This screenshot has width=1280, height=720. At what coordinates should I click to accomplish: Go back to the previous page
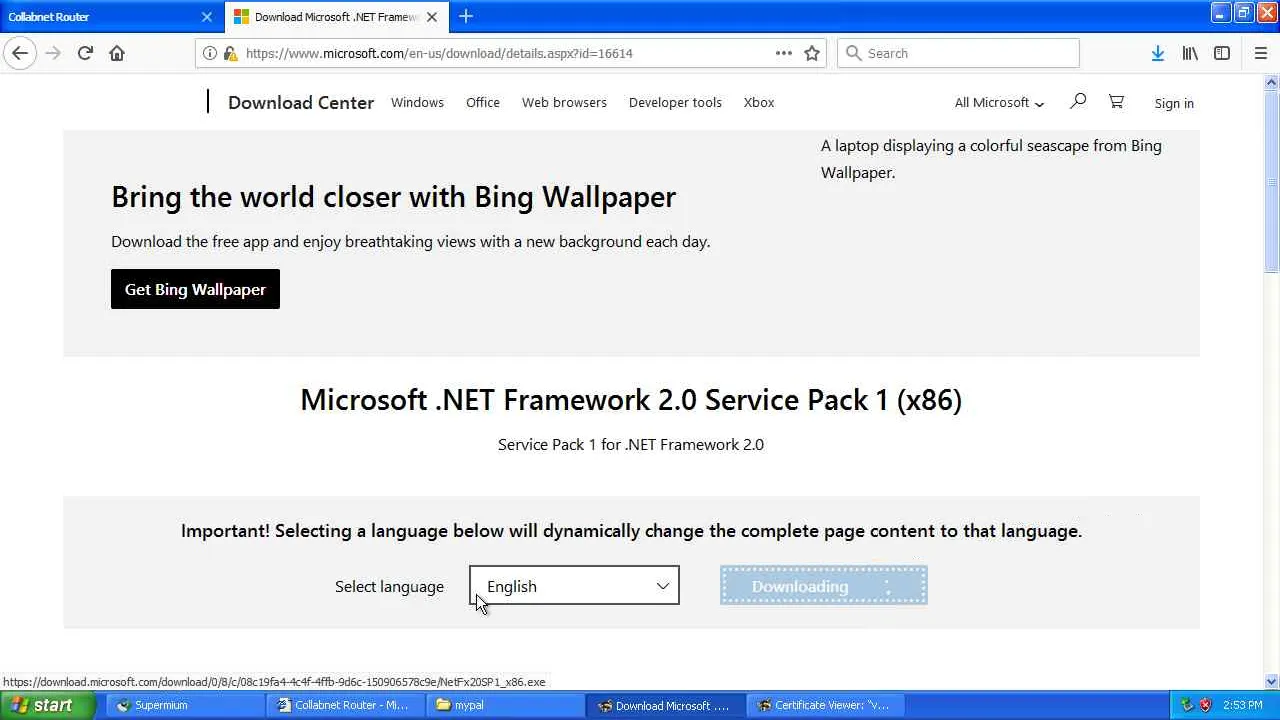click(20, 53)
